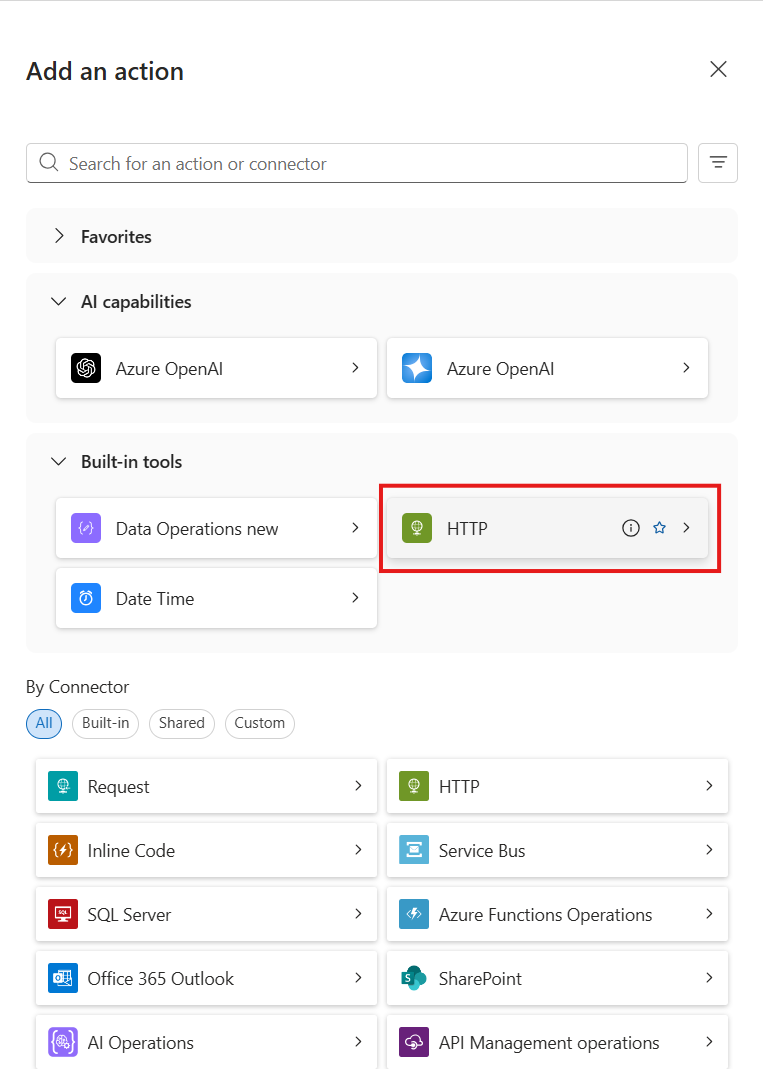Click the AI Operations icon
Image resolution: width=763 pixels, height=1069 pixels.
coord(63,1042)
